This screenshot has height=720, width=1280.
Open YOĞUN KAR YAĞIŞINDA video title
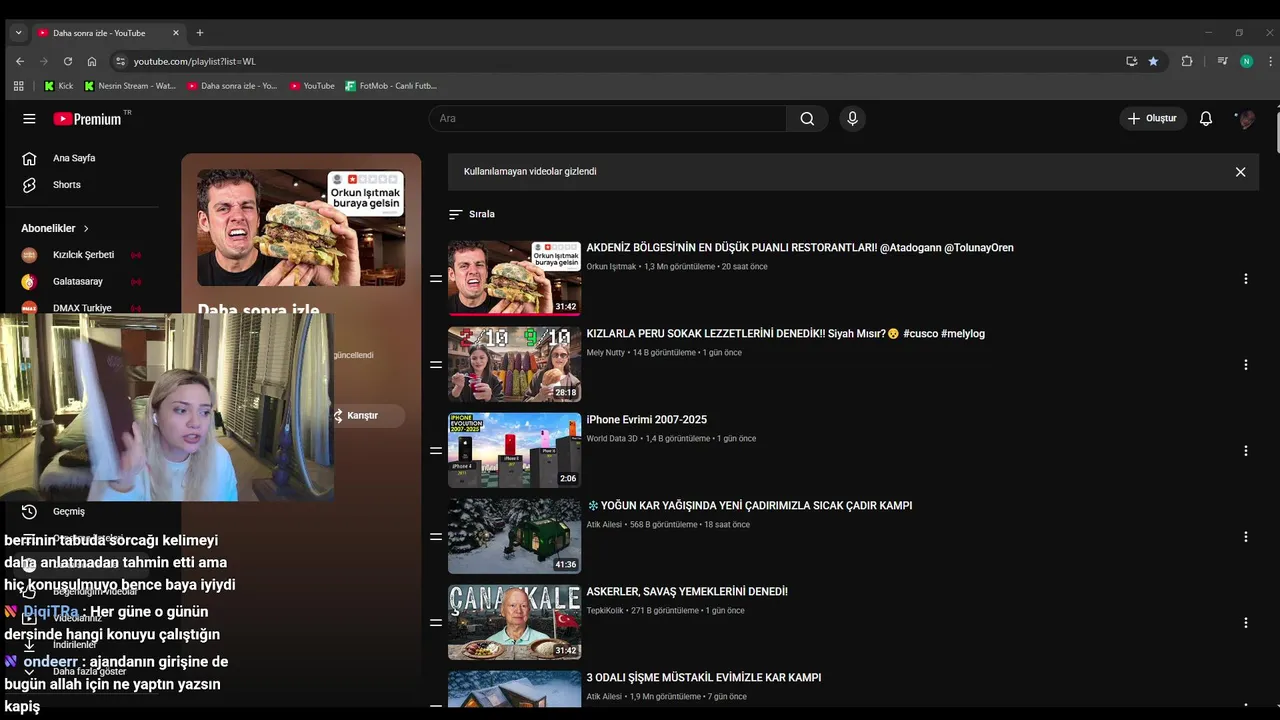[x=749, y=506]
